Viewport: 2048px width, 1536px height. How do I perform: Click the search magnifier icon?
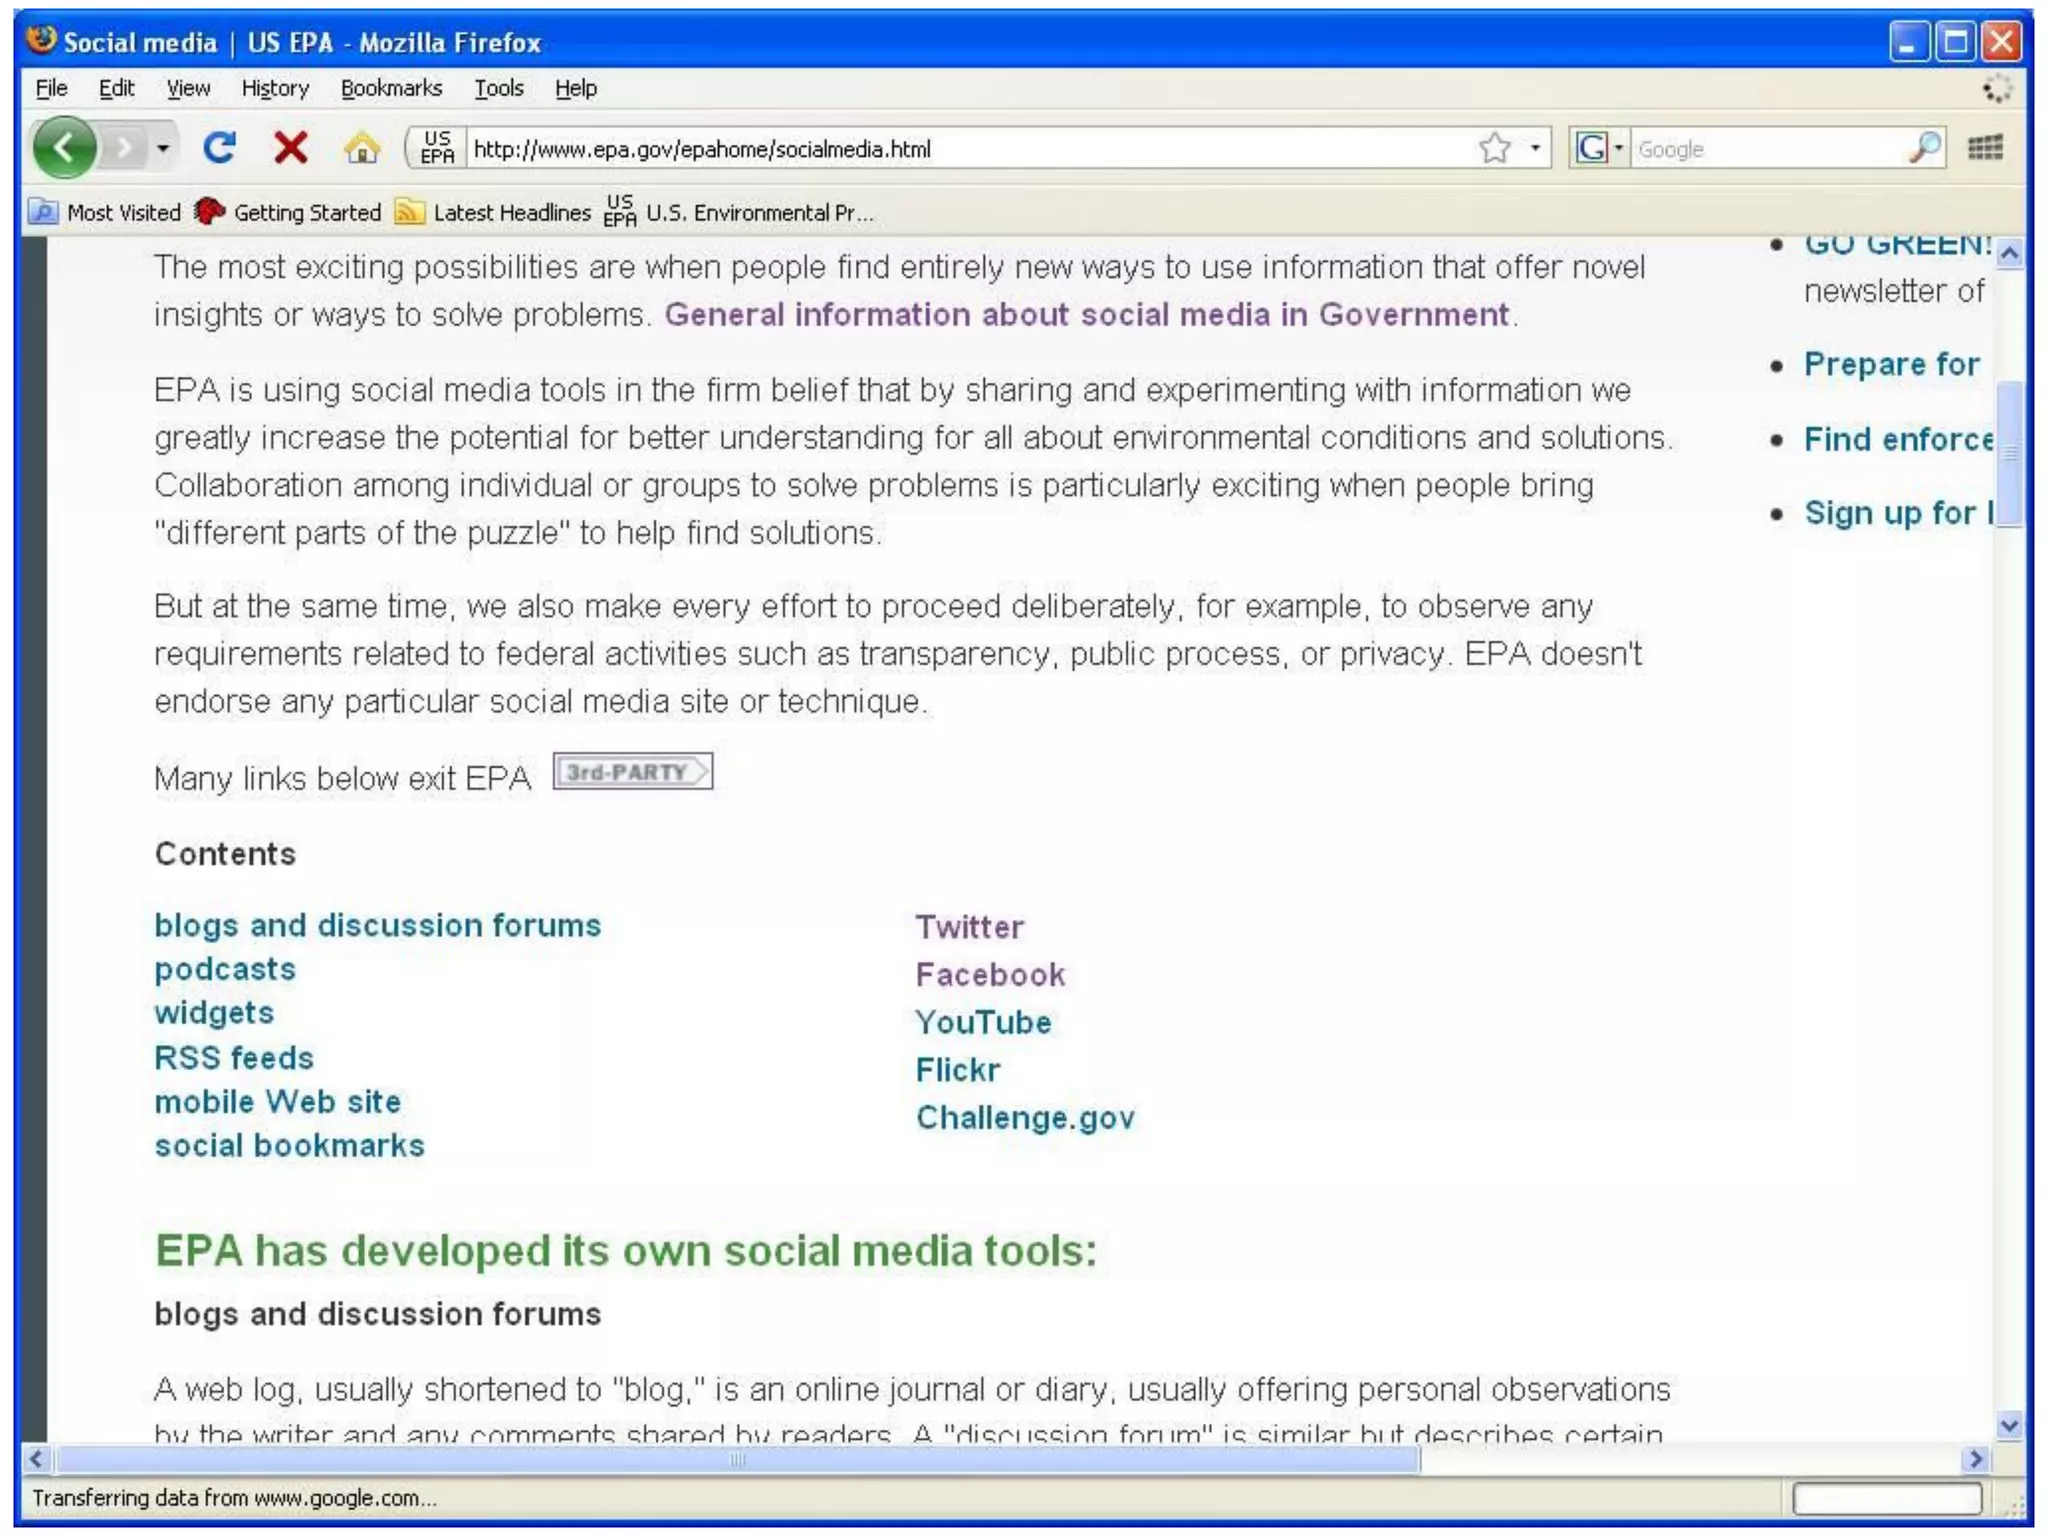click(x=1924, y=148)
